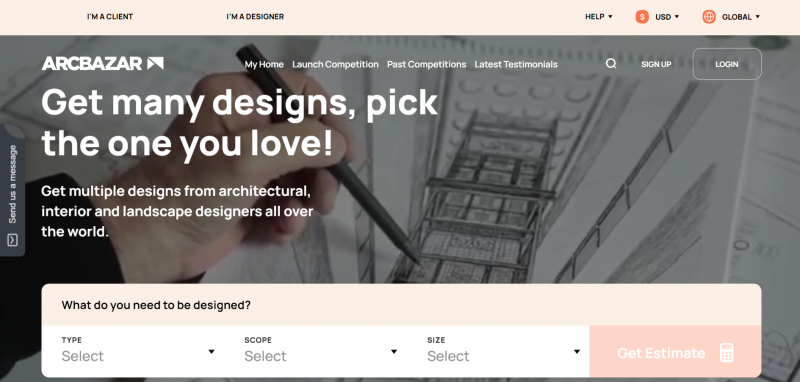Screen dimensions: 800x382
Task: Click the search magnifier icon
Action: [611, 64]
